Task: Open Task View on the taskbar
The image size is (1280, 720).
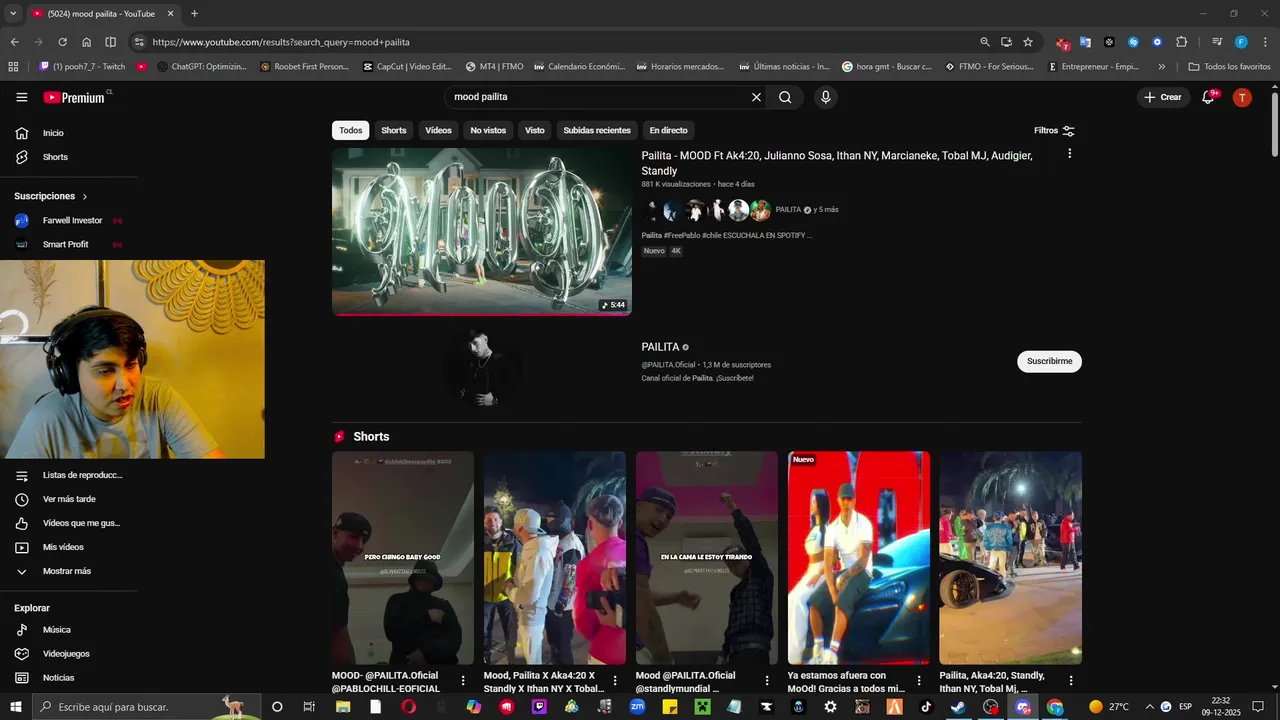Action: (309, 707)
